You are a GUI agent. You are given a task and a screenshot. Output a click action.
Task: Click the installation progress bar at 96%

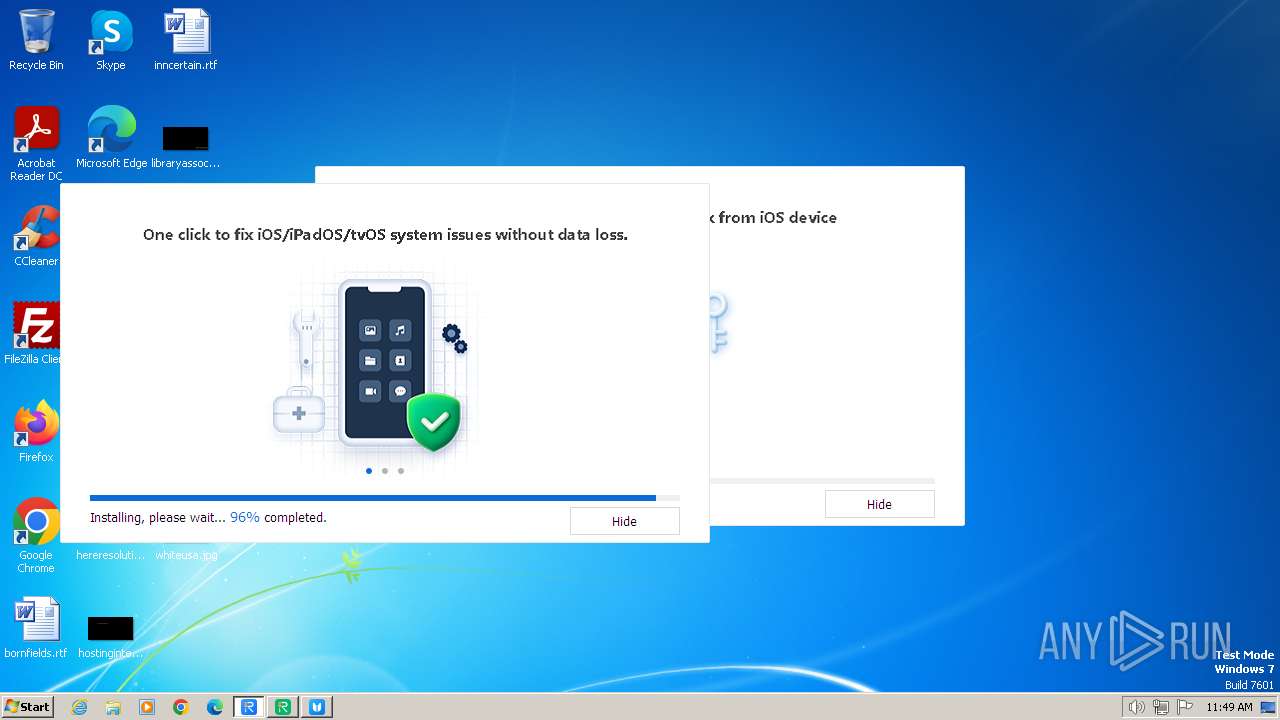tap(385, 497)
